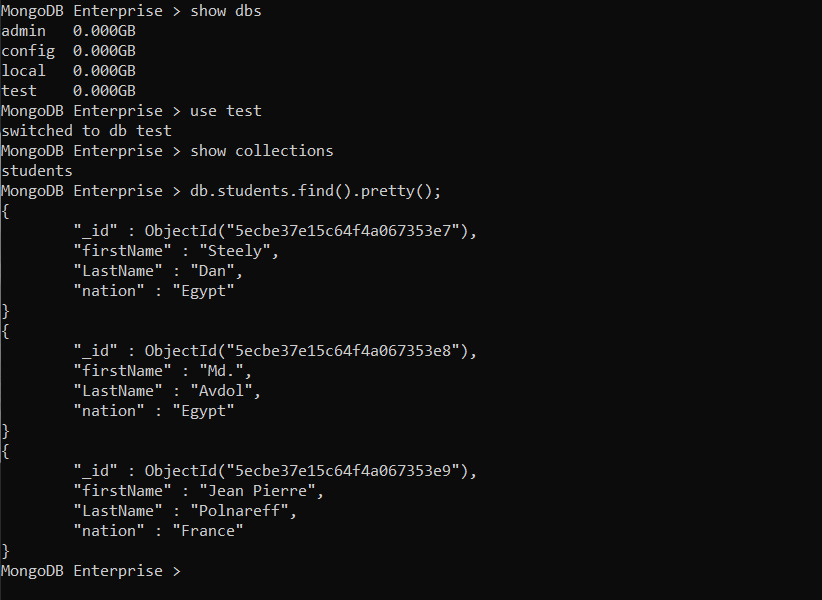This screenshot has height=600, width=822.
Task: Click the firstName value "Jean Pierre"
Action: [257, 491]
